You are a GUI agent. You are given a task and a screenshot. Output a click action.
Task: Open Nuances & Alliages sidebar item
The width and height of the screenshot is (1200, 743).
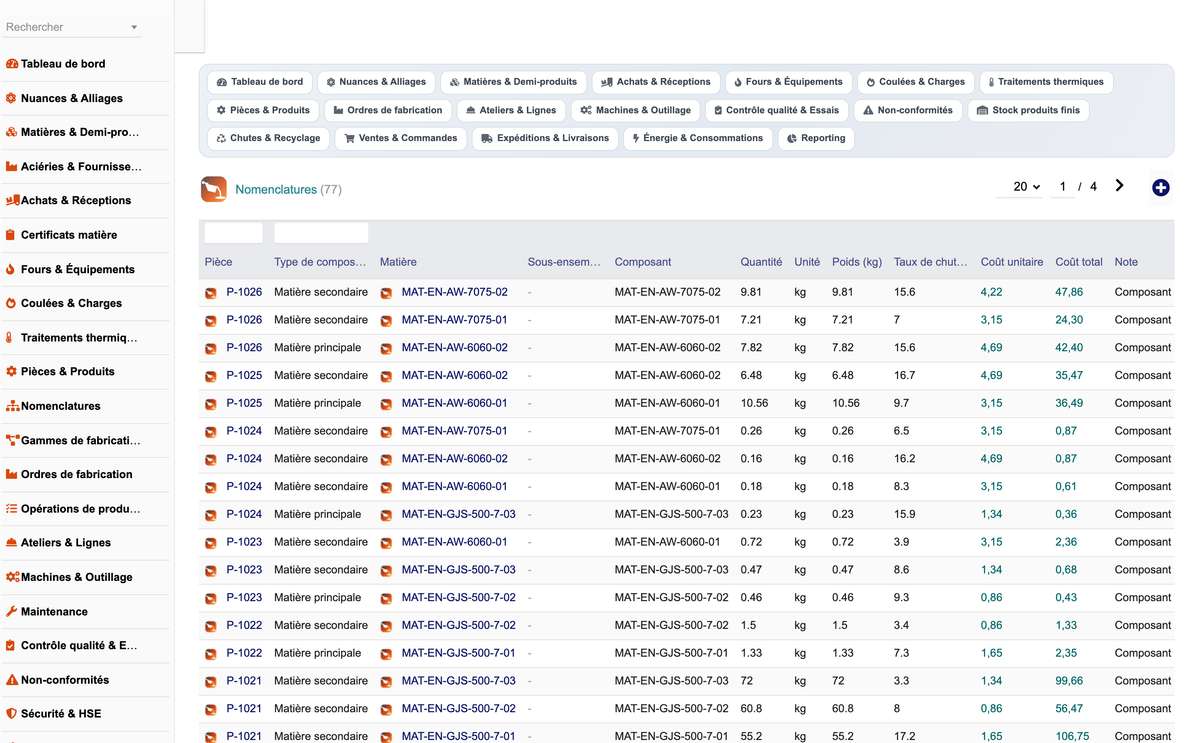[x=72, y=98]
